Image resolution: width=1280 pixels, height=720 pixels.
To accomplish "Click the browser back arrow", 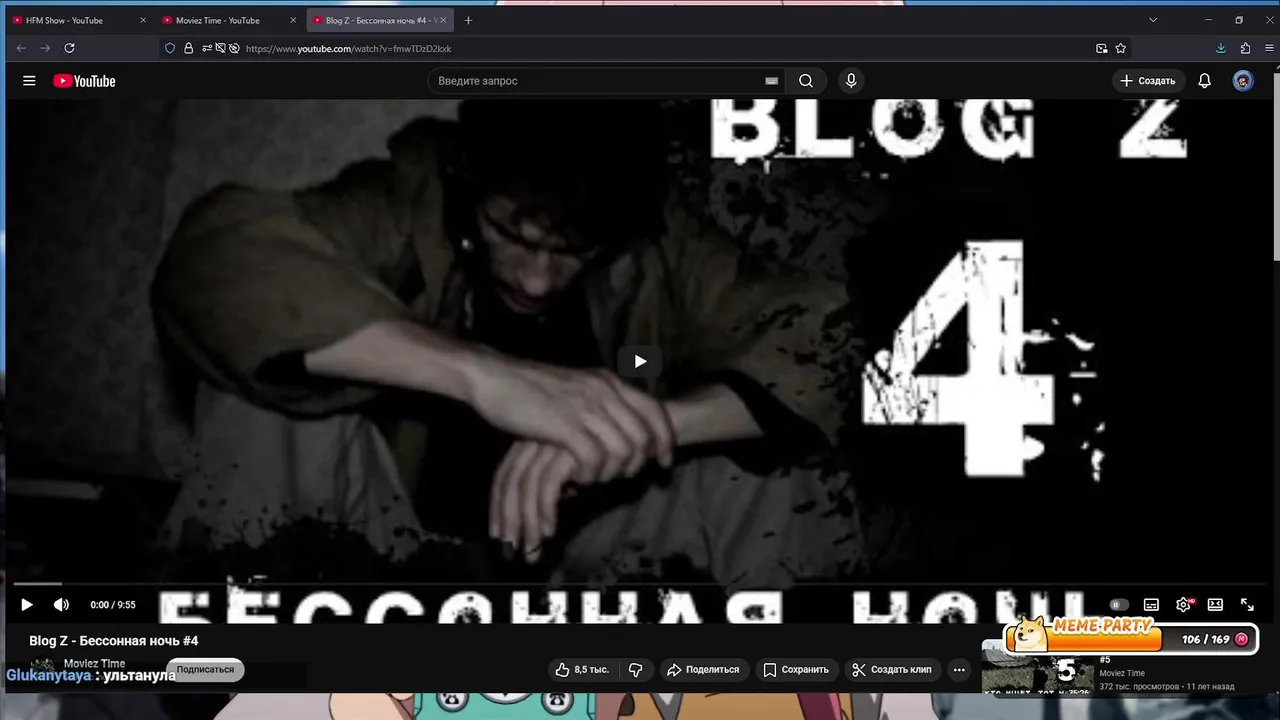I will pyautogui.click(x=21, y=48).
